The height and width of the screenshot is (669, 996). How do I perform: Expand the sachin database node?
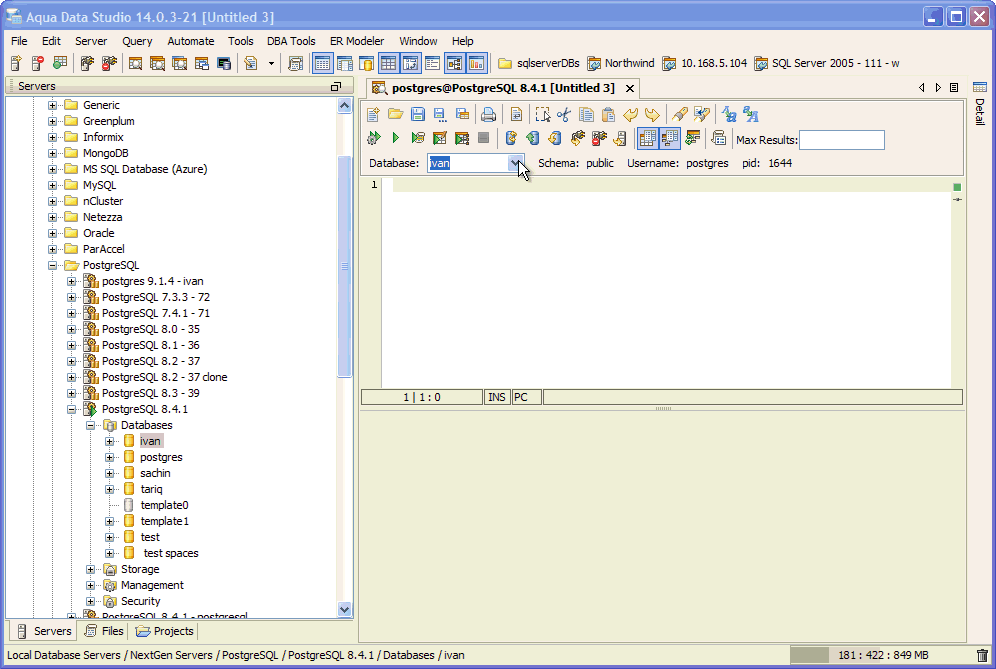click(x=110, y=473)
